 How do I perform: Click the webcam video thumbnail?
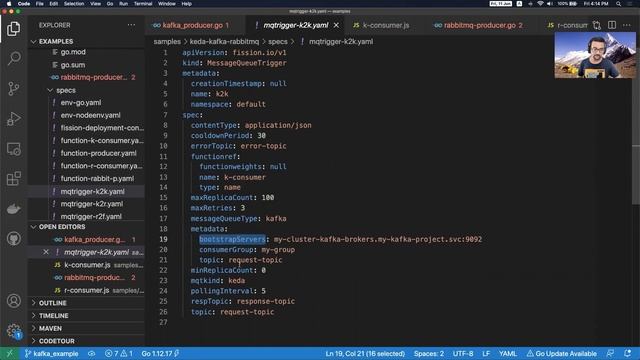[x=595, y=55]
